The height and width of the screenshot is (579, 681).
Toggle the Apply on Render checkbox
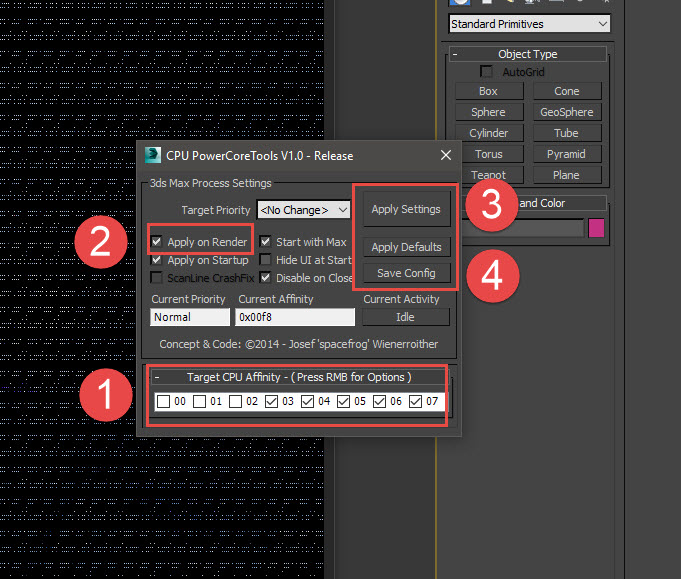point(156,241)
